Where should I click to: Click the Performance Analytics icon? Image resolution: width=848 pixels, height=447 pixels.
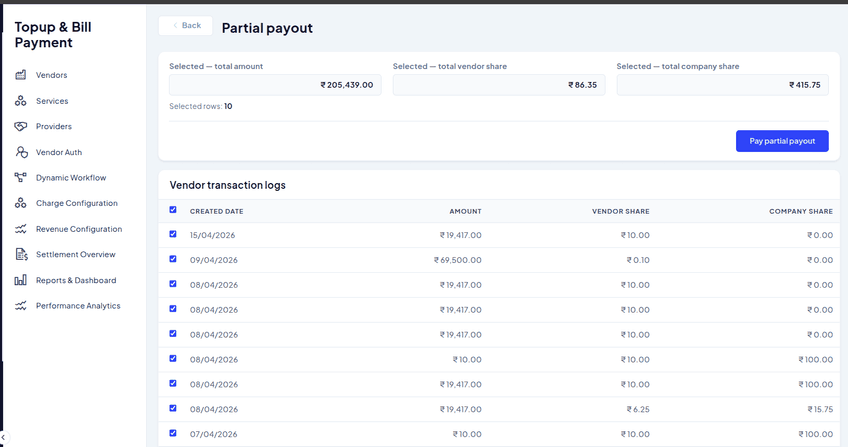tap(21, 306)
